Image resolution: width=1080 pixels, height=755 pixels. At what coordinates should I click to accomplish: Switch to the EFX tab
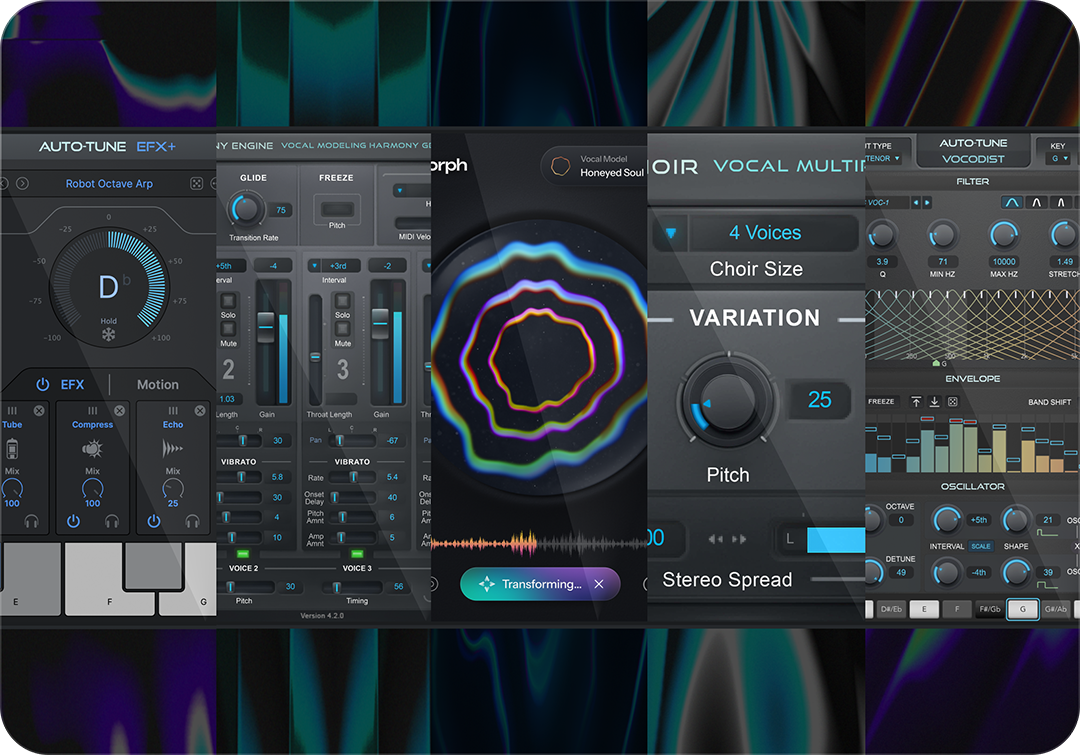pyautogui.click(x=72, y=384)
